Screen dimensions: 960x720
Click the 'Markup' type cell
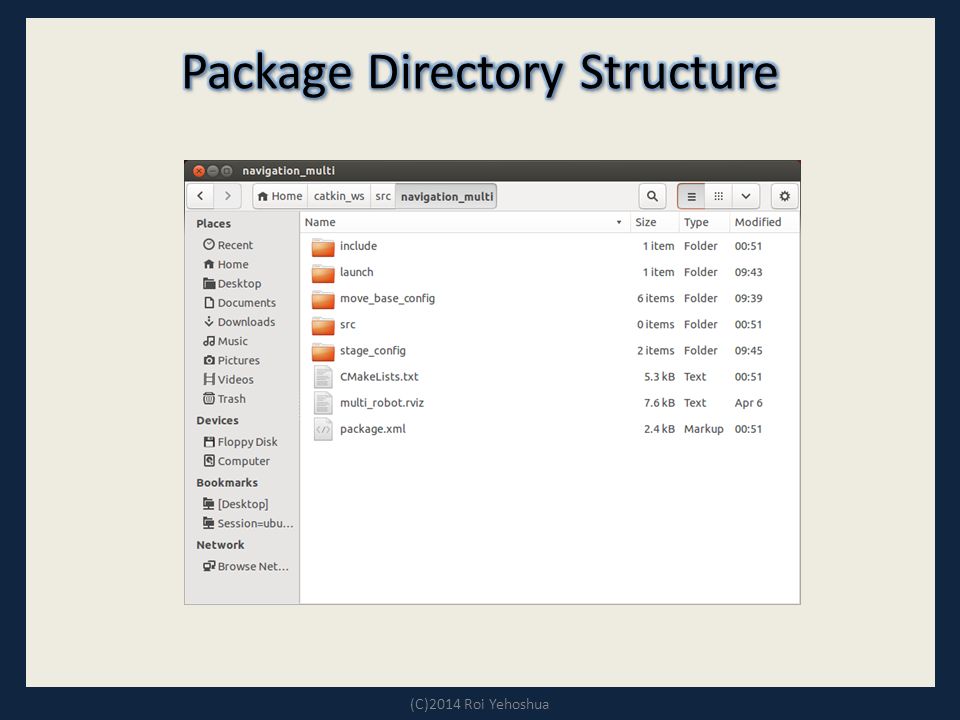703,429
